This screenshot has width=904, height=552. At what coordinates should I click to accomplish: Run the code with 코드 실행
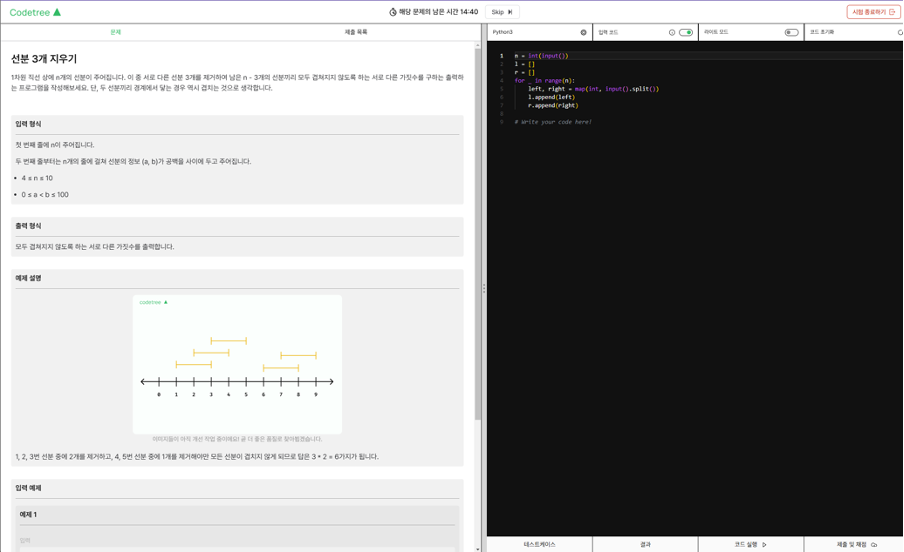751,545
